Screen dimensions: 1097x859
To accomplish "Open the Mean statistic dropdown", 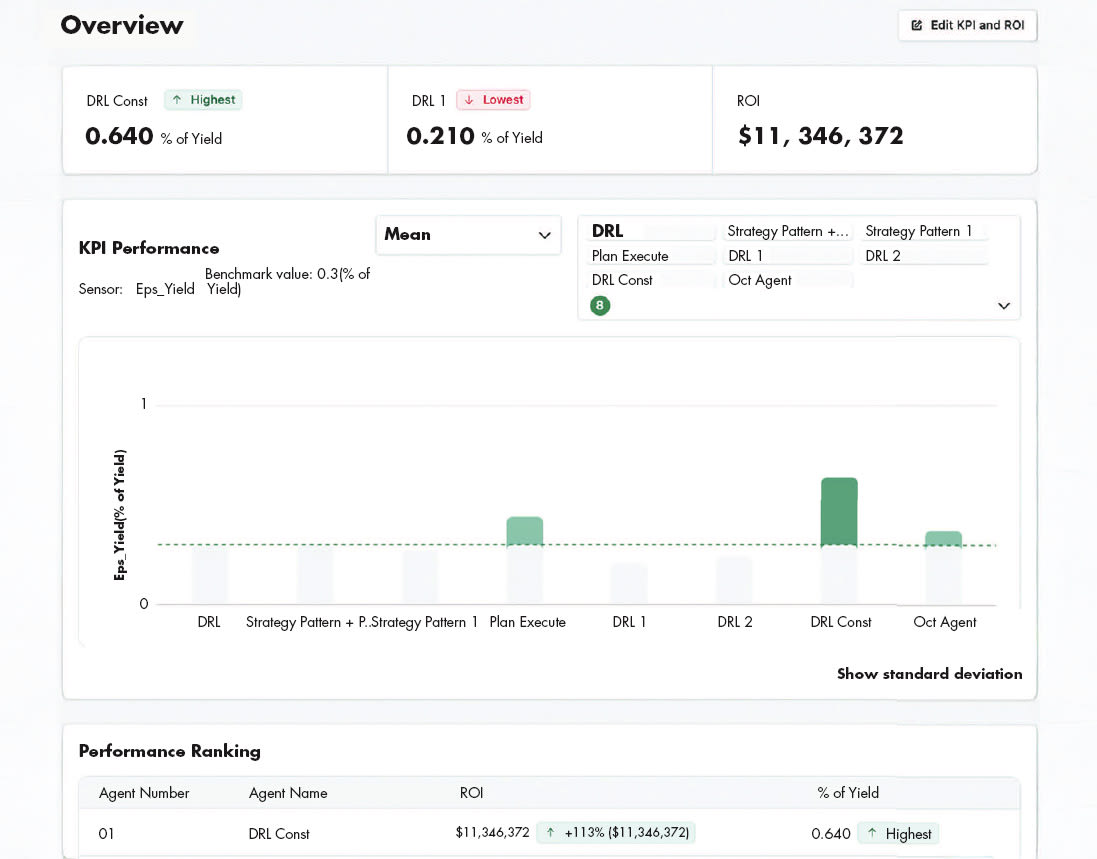I will tap(468, 235).
